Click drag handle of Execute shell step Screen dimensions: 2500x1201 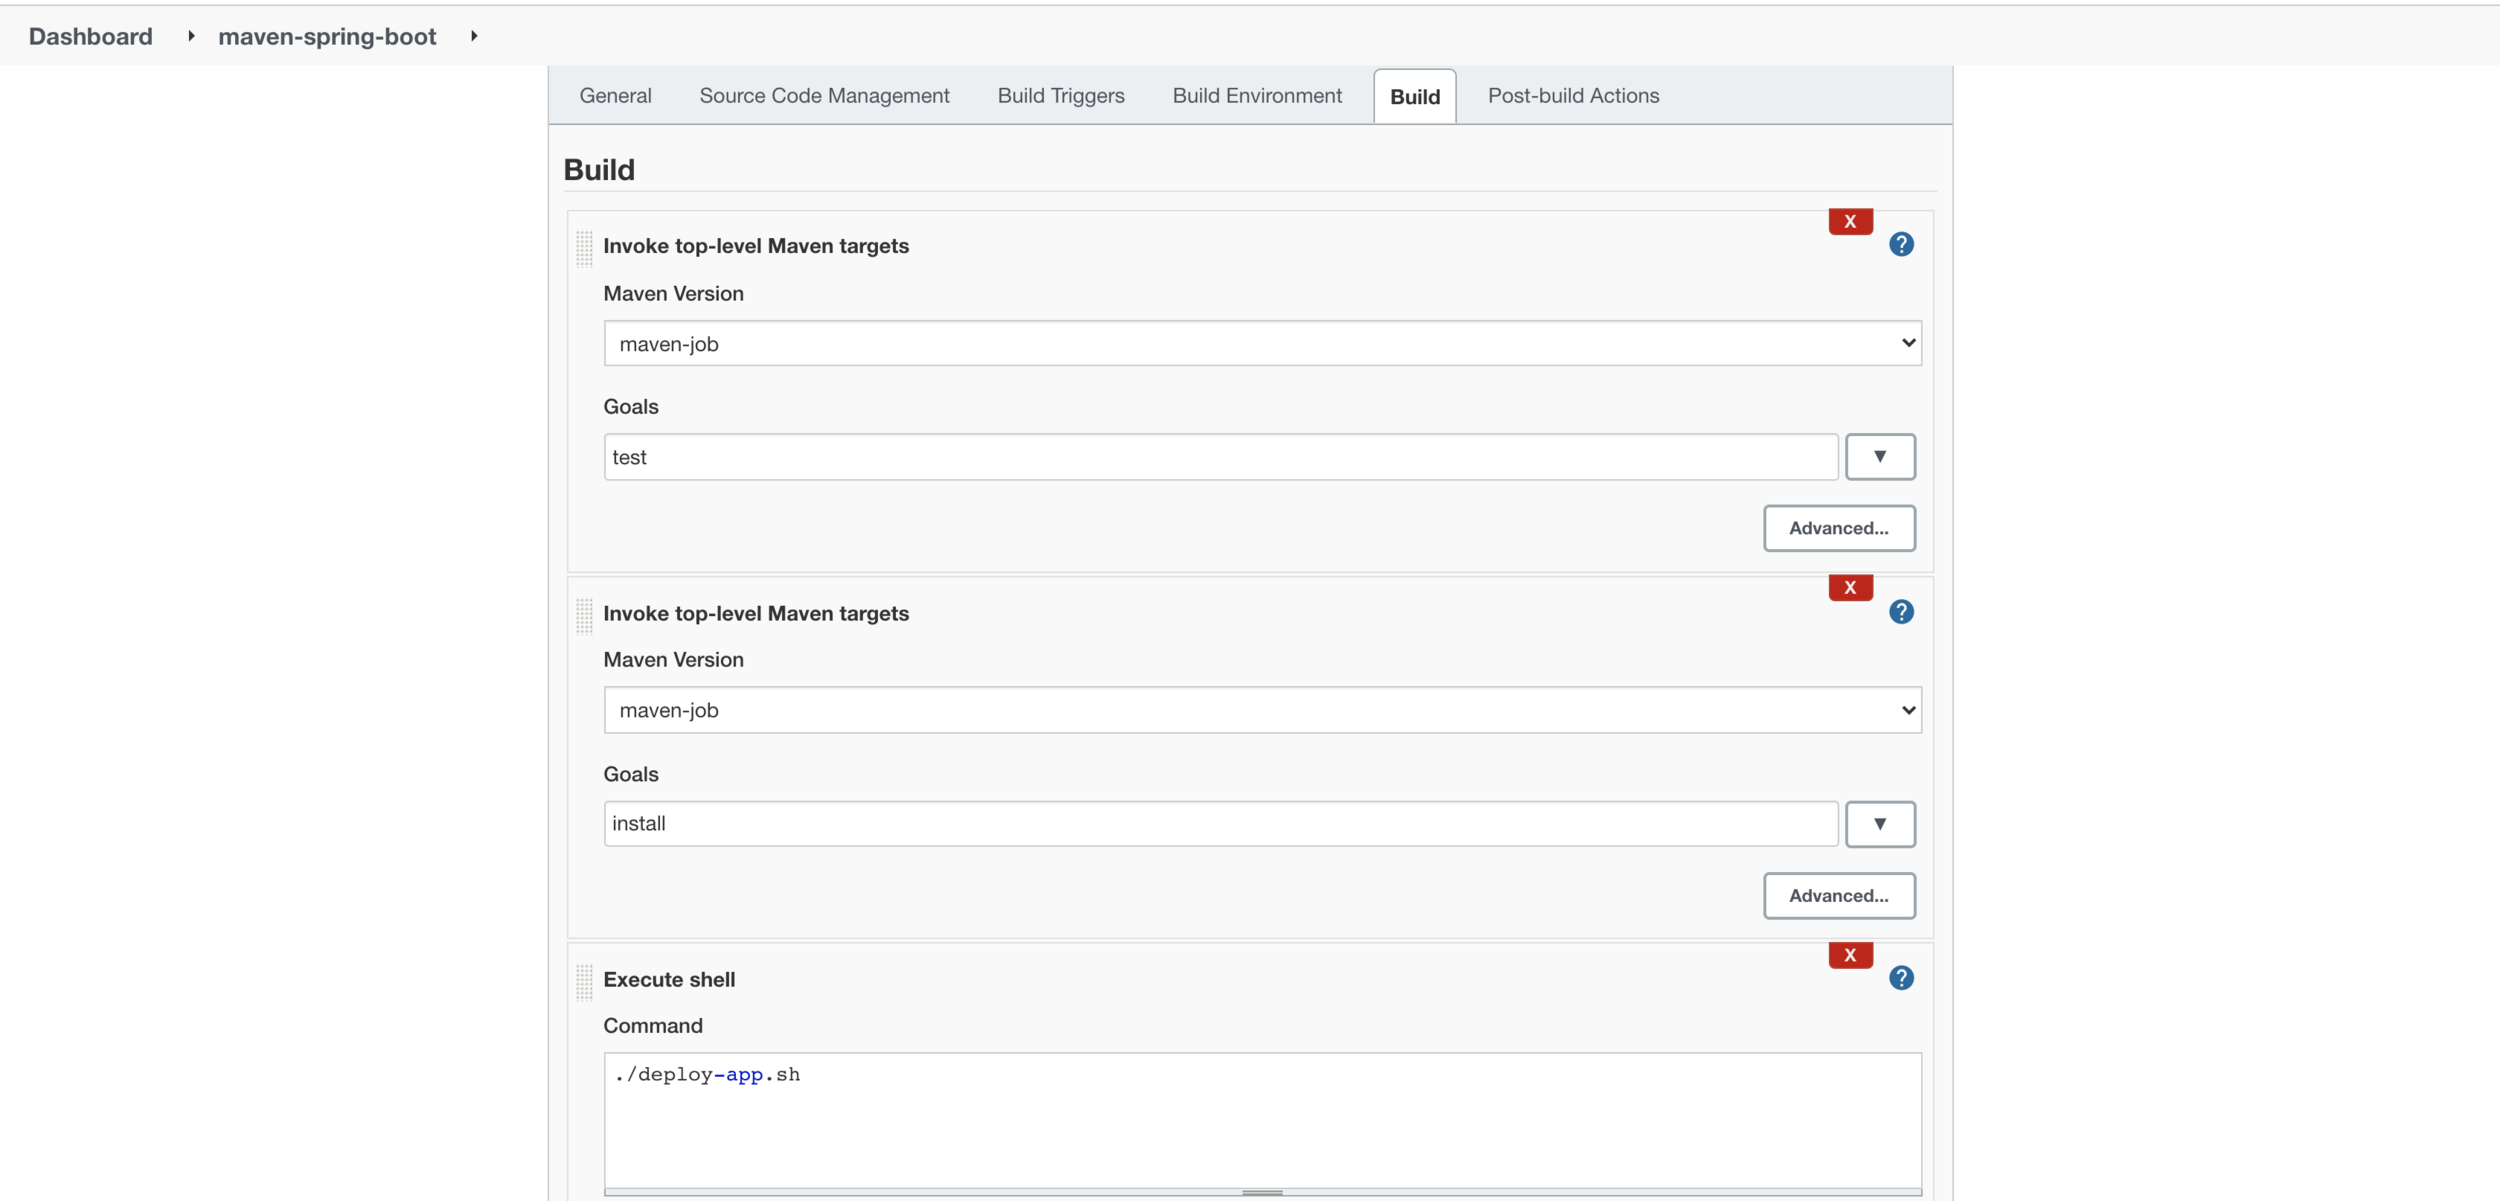(x=584, y=982)
